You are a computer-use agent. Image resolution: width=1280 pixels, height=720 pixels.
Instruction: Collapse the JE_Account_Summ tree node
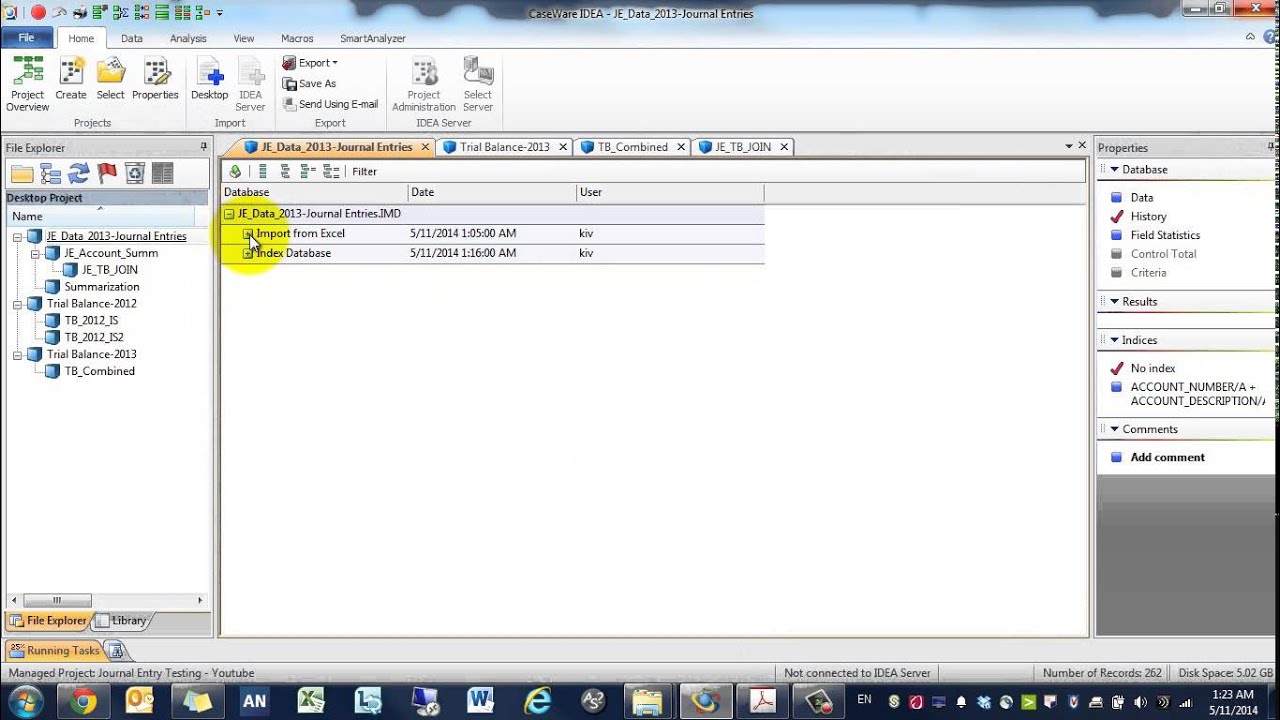pos(35,254)
